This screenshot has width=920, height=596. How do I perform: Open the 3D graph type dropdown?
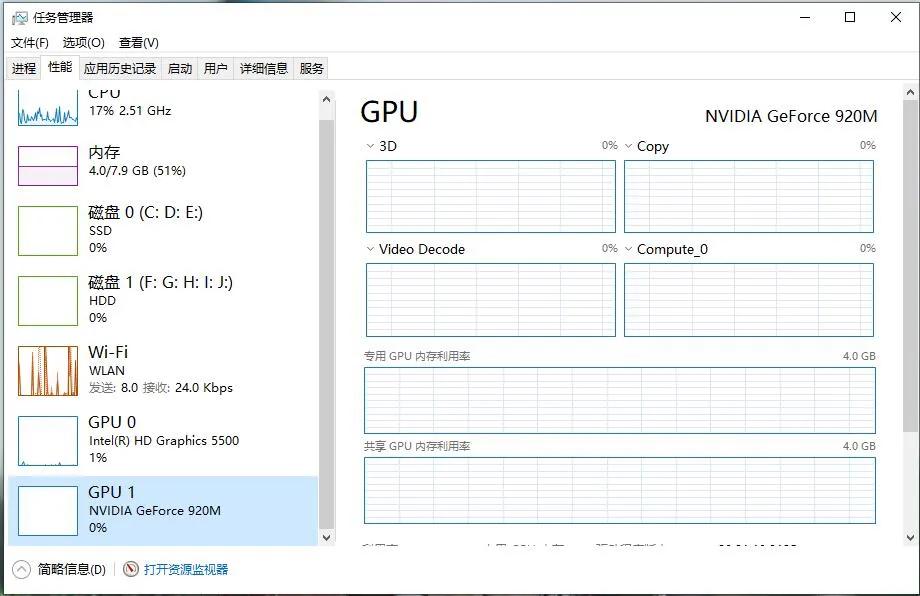point(371,146)
